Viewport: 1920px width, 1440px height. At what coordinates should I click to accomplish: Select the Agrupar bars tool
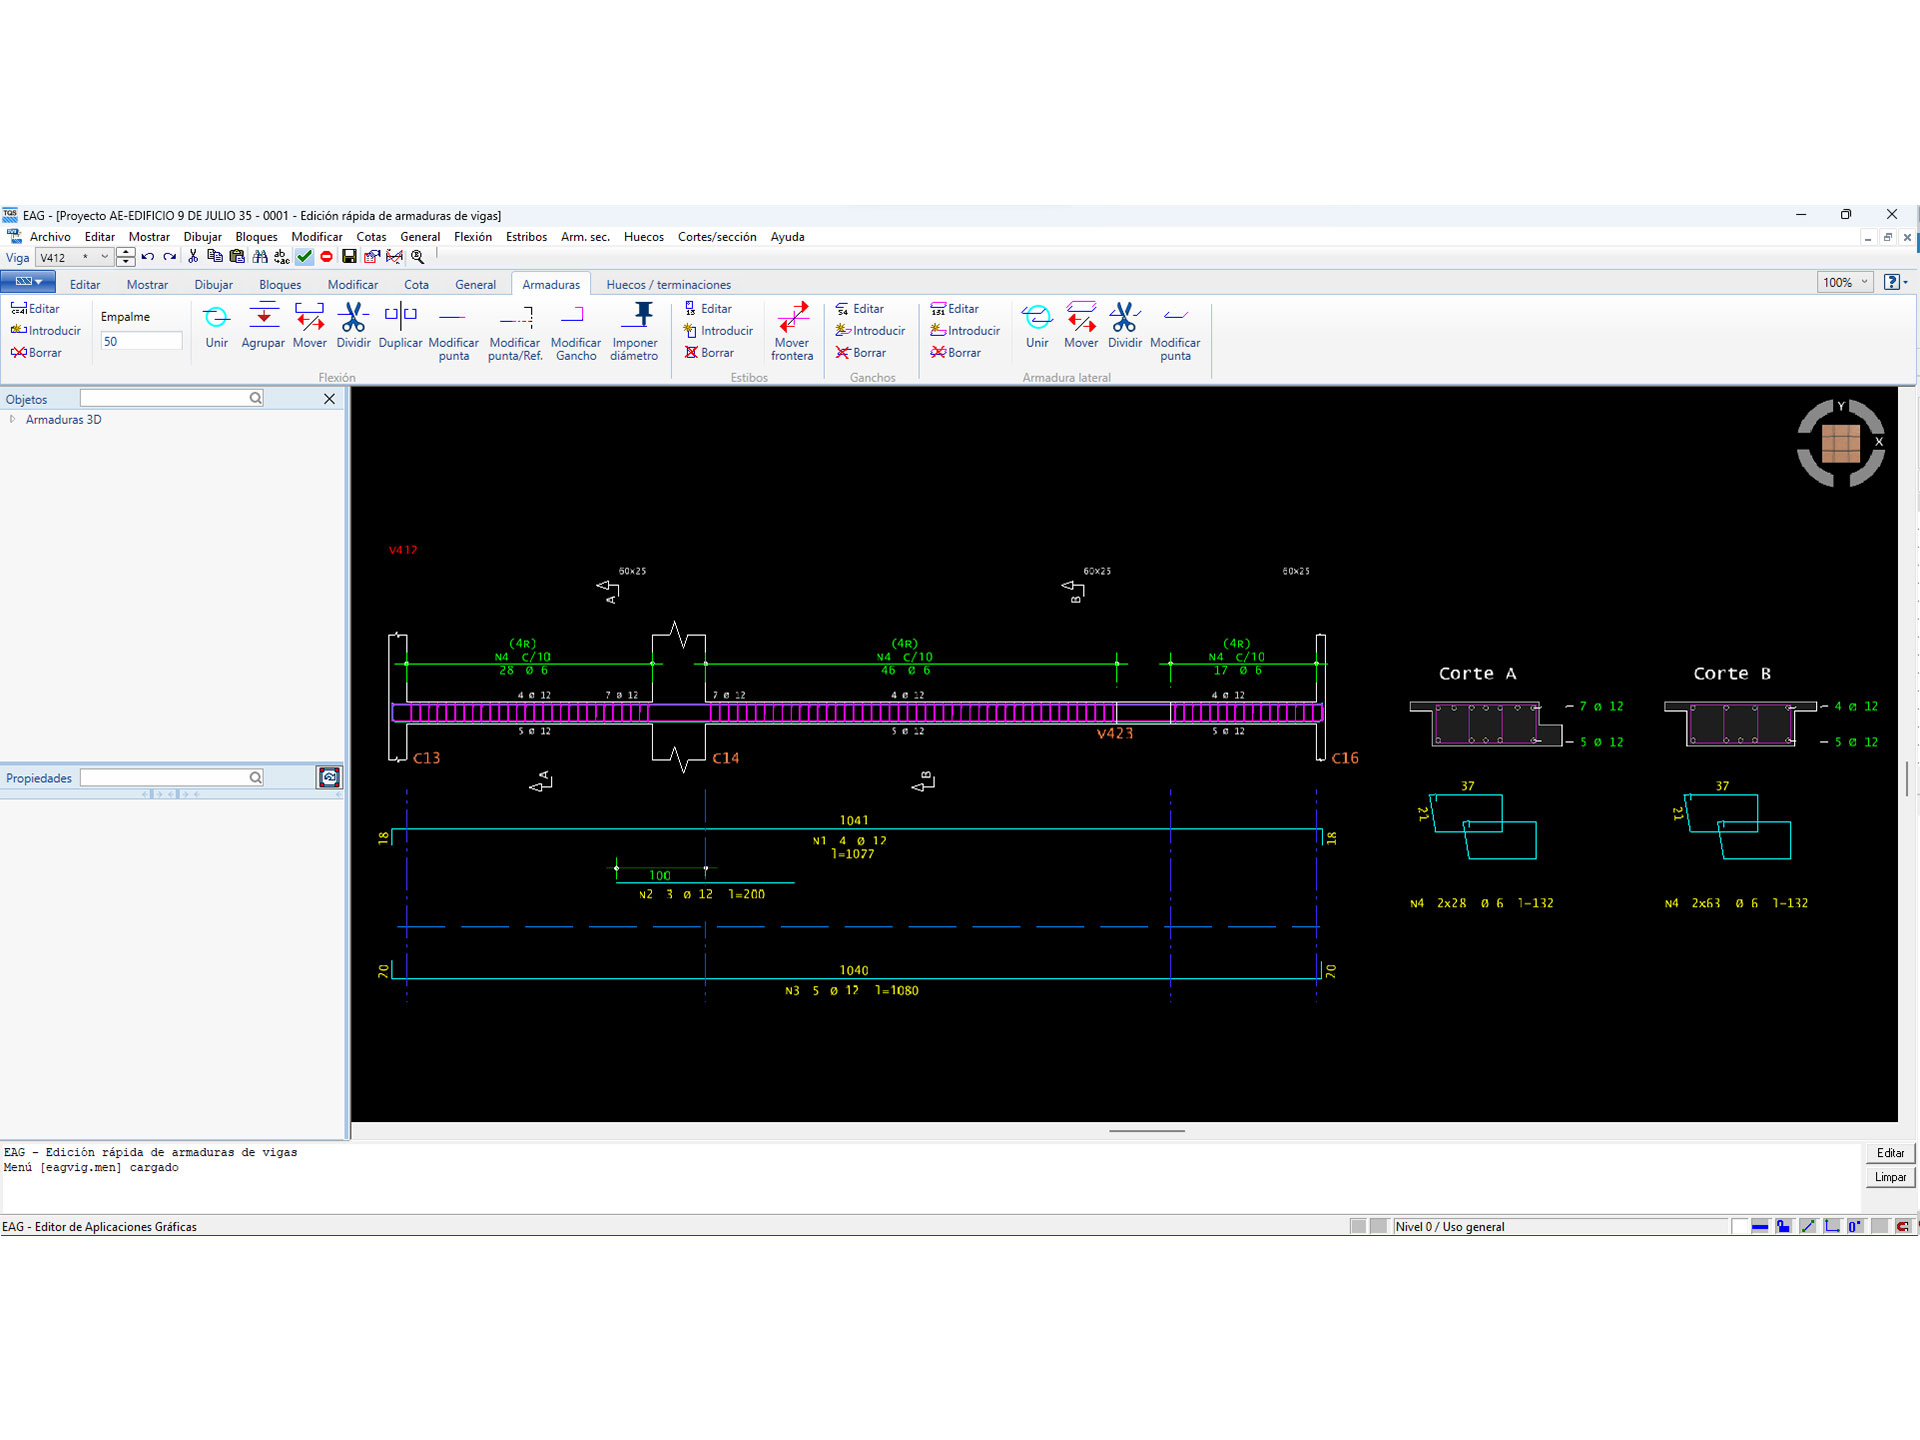point(263,326)
